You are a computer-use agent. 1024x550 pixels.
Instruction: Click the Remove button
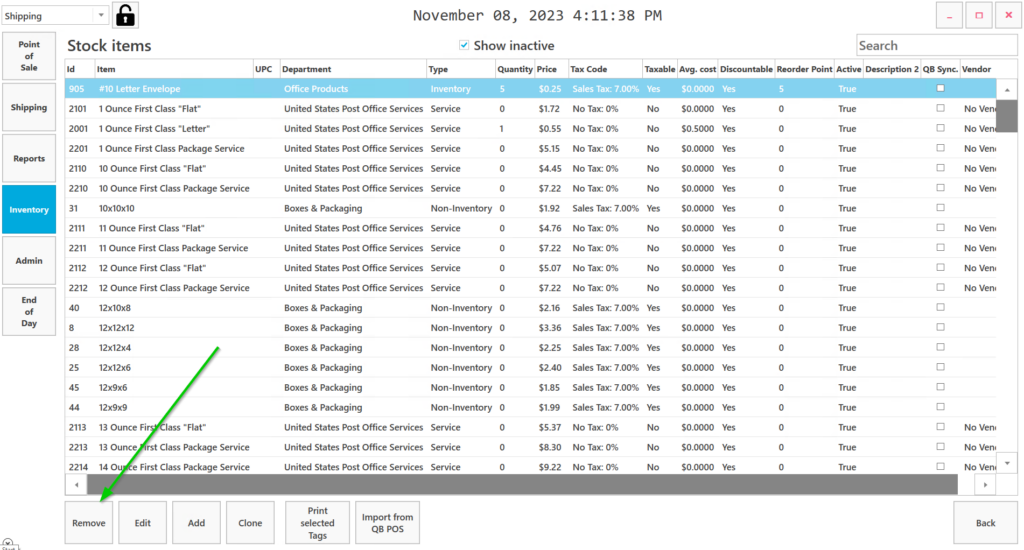click(x=89, y=523)
